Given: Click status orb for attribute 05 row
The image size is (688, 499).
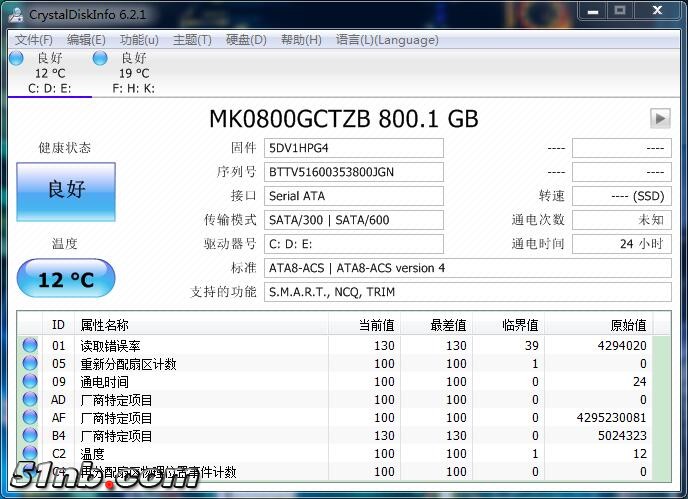Looking at the screenshot, I should (x=30, y=364).
